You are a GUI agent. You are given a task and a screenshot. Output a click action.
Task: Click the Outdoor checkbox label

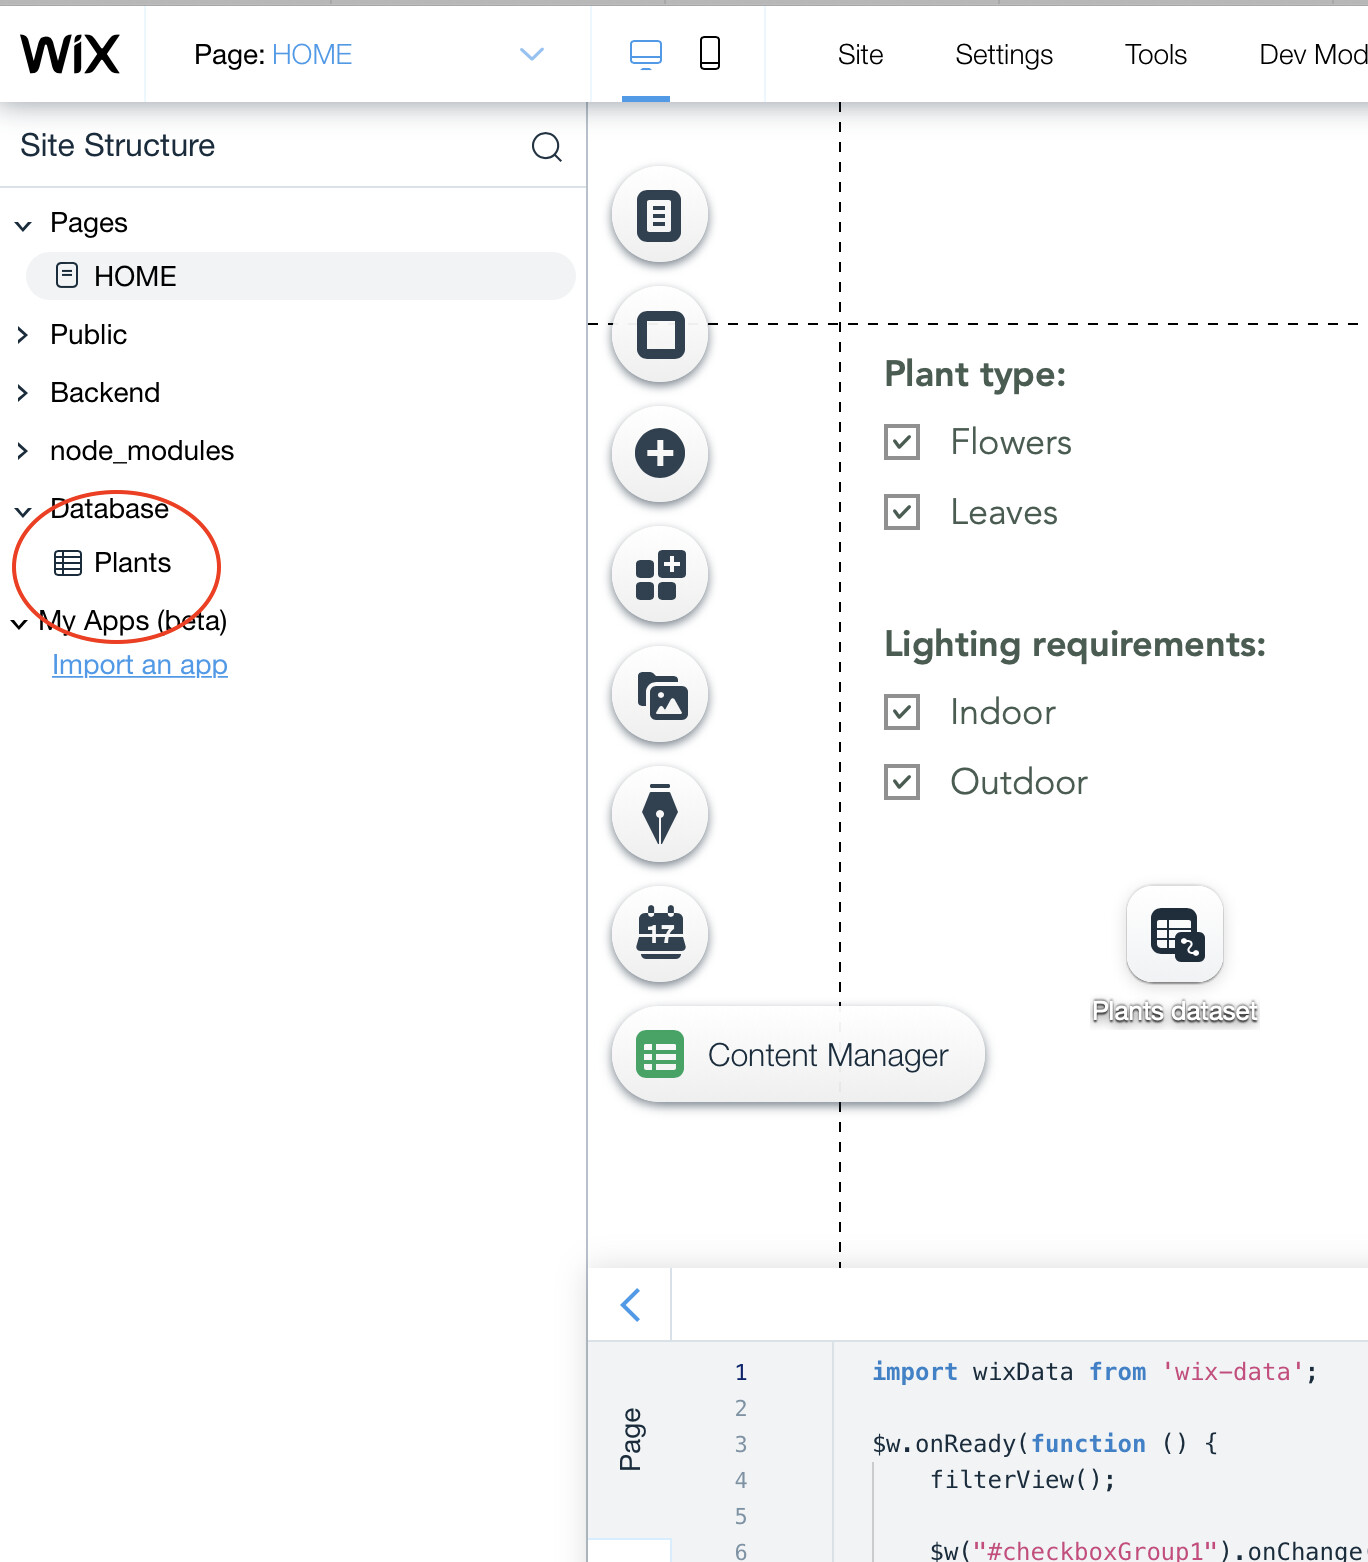(1019, 782)
